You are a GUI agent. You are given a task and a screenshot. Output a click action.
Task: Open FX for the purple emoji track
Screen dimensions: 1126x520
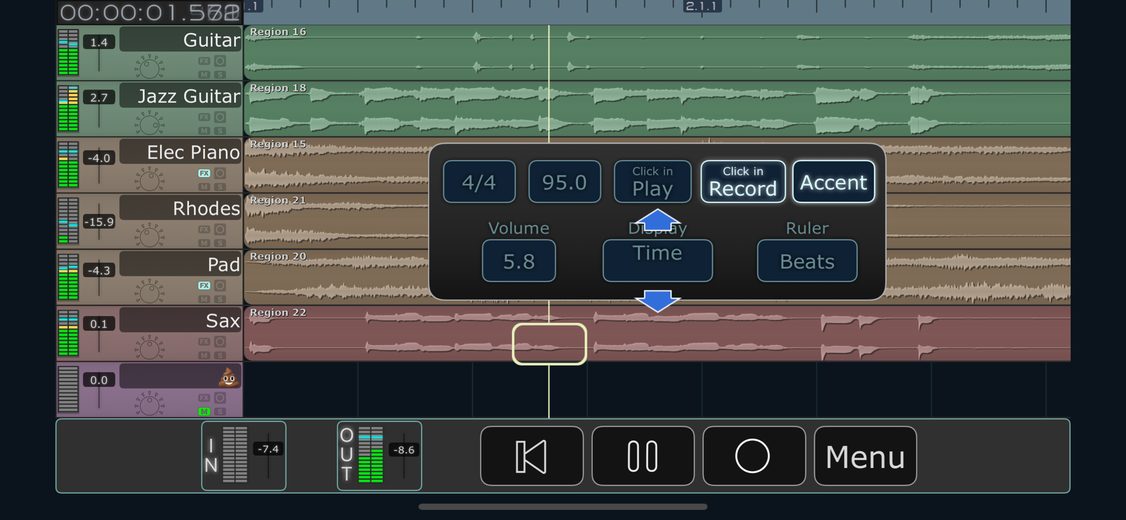tap(204, 398)
